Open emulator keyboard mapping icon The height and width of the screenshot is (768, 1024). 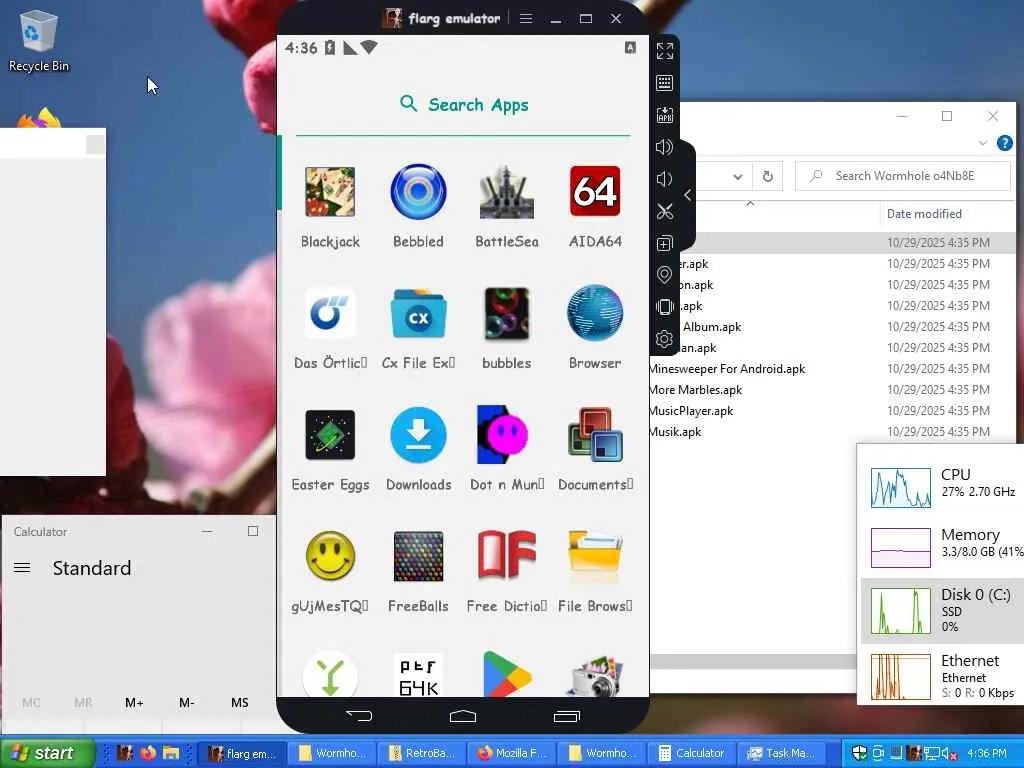coord(665,83)
